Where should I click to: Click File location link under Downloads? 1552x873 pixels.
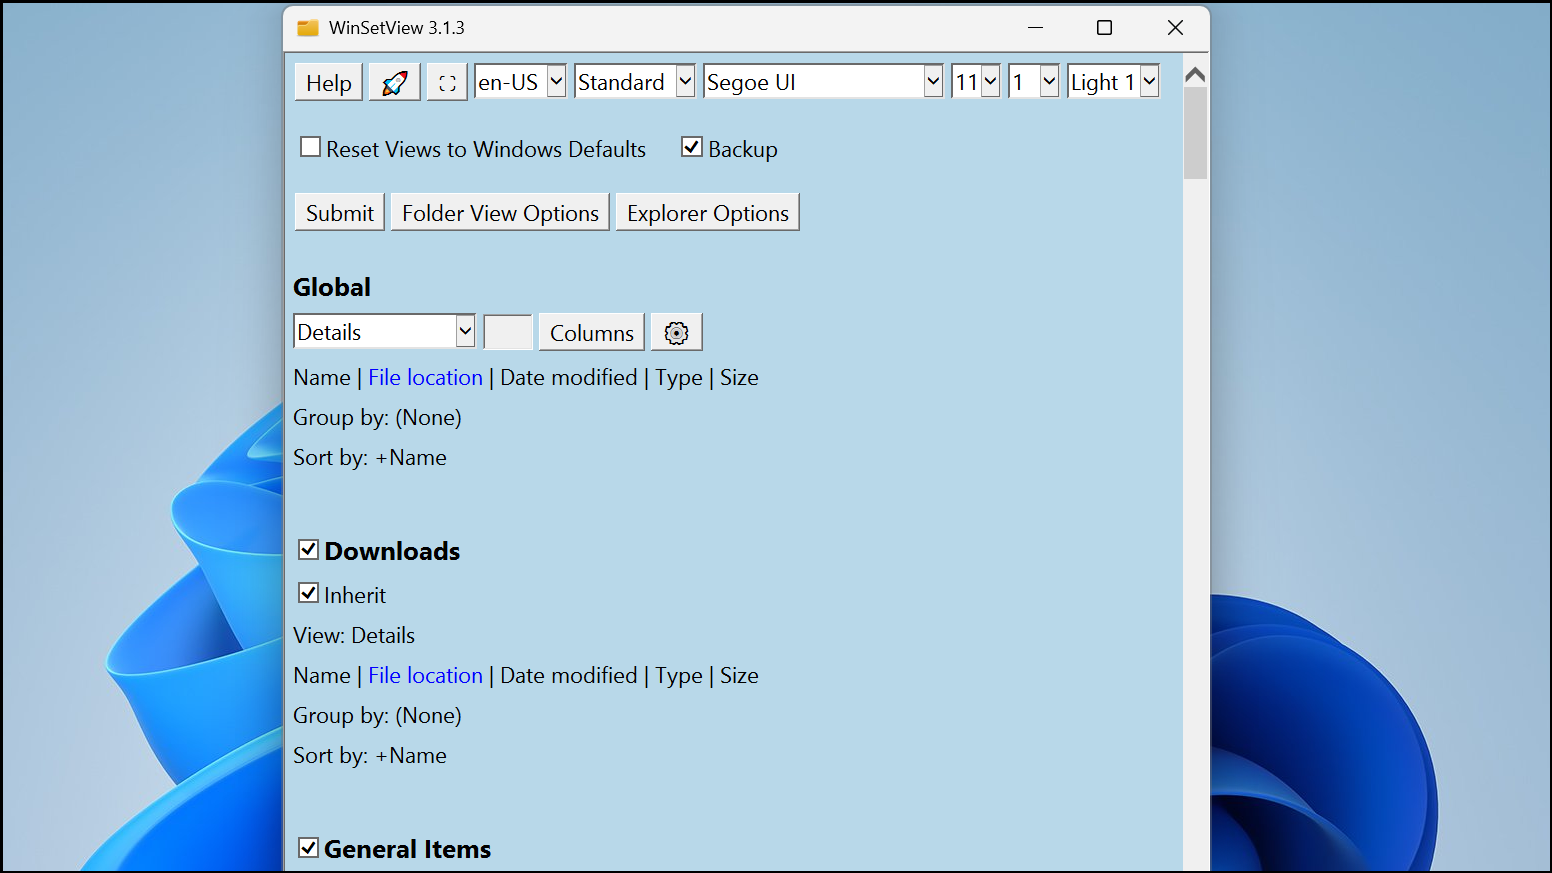426,676
